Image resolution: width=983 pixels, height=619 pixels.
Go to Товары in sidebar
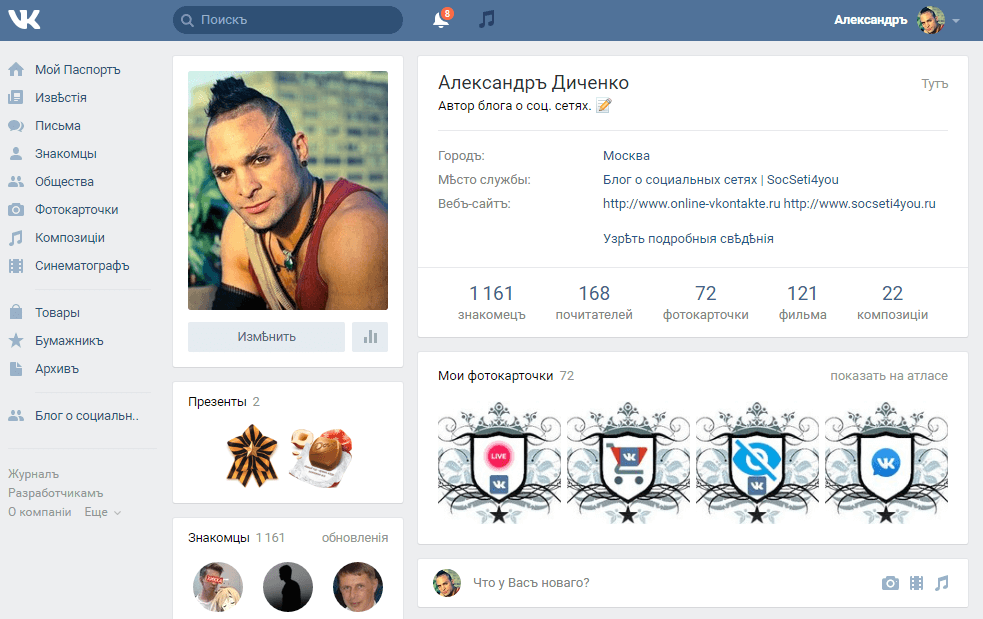pos(57,312)
